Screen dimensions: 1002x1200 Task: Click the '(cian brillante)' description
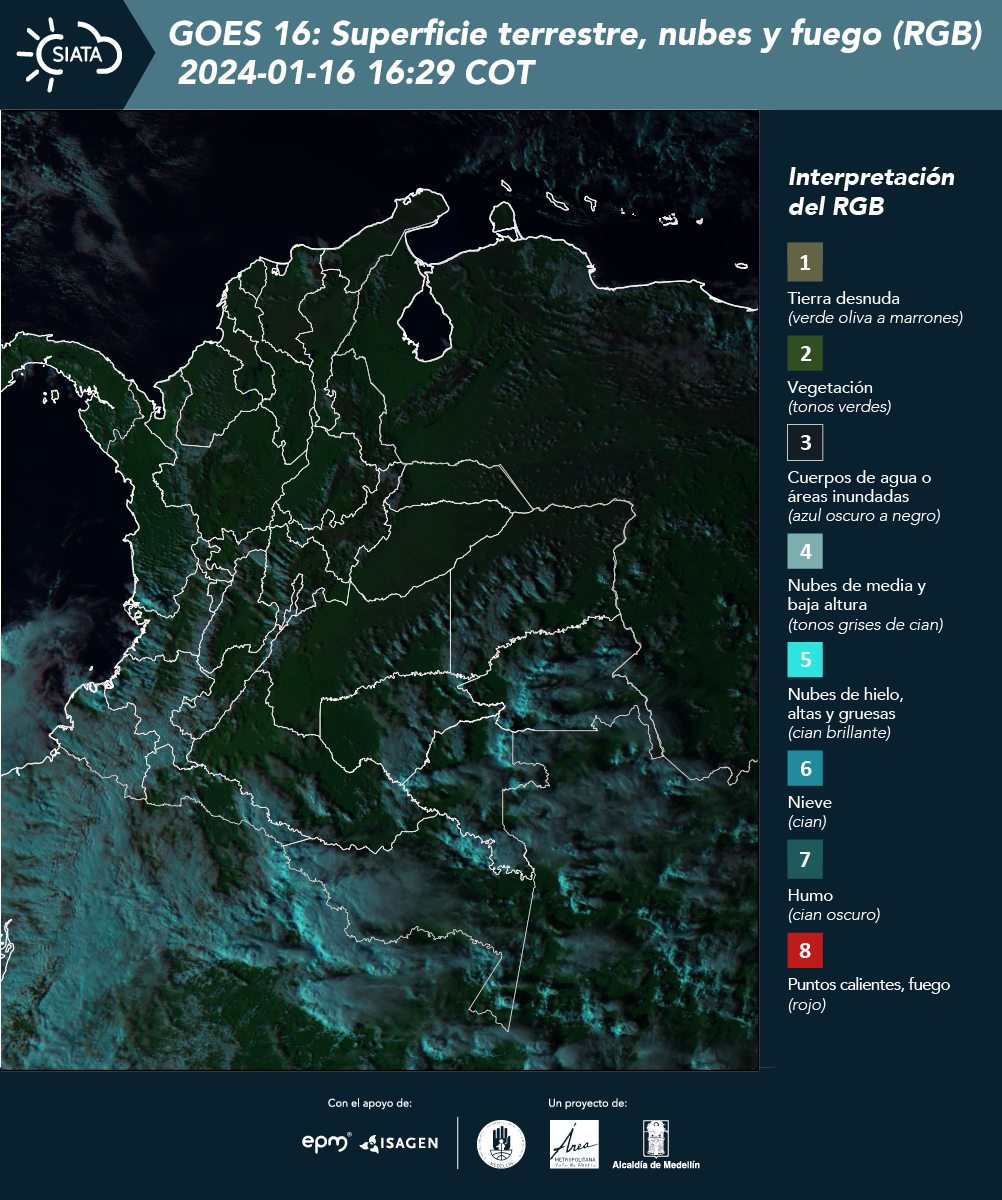pyautogui.click(x=839, y=733)
